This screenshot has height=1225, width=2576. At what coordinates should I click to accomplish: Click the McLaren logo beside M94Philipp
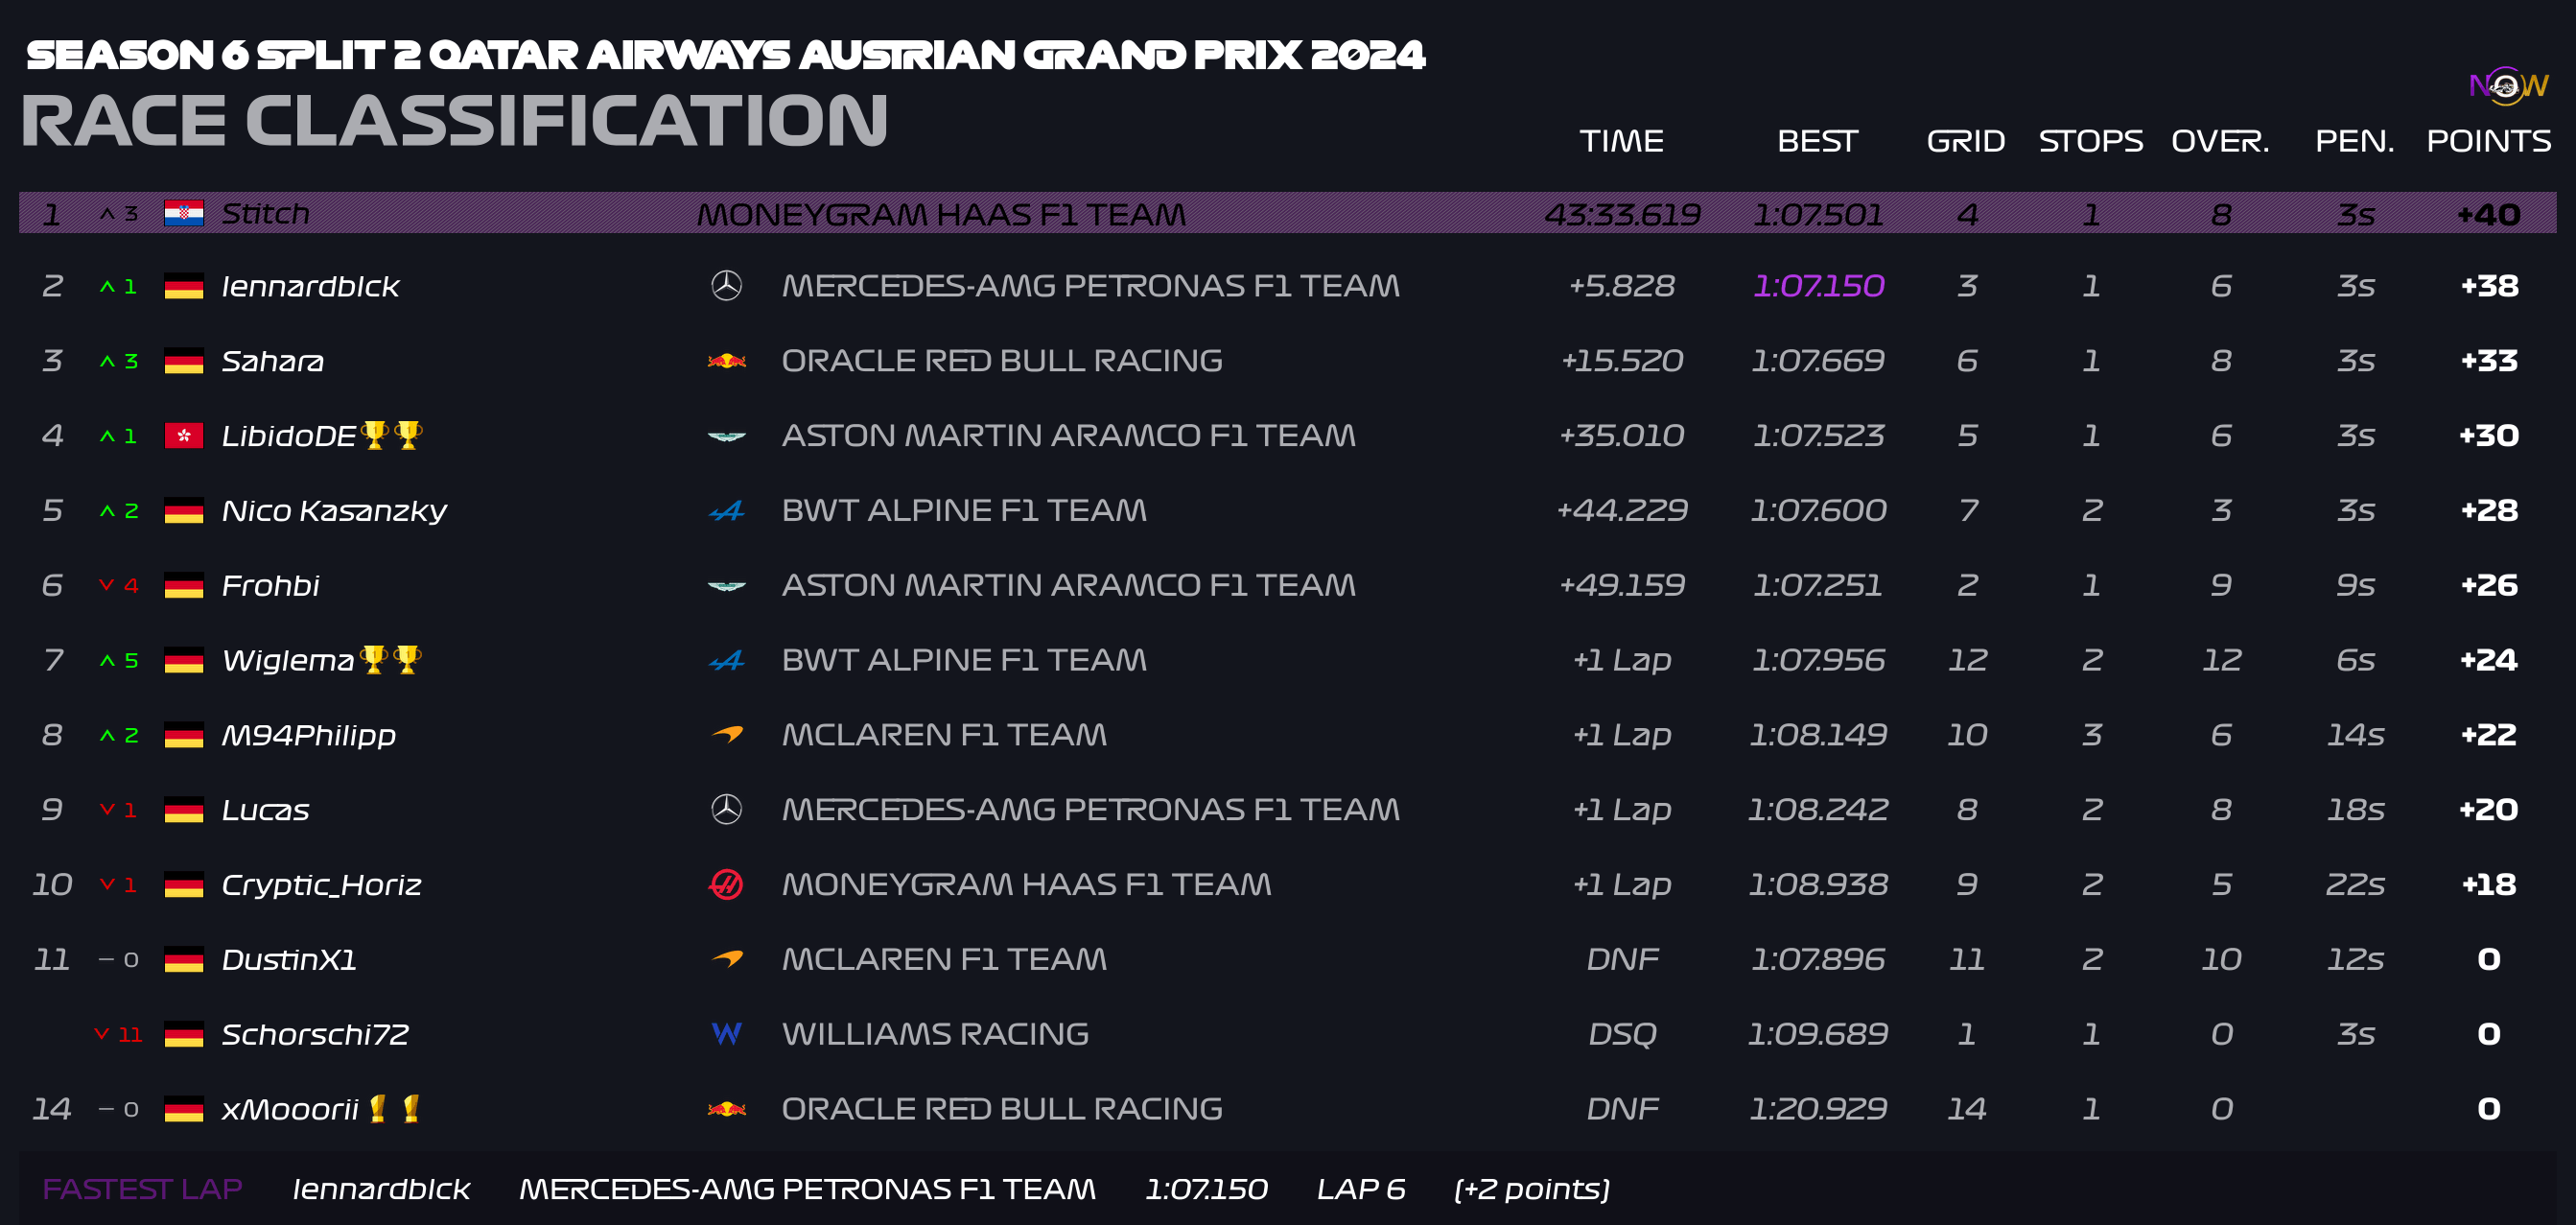click(727, 735)
